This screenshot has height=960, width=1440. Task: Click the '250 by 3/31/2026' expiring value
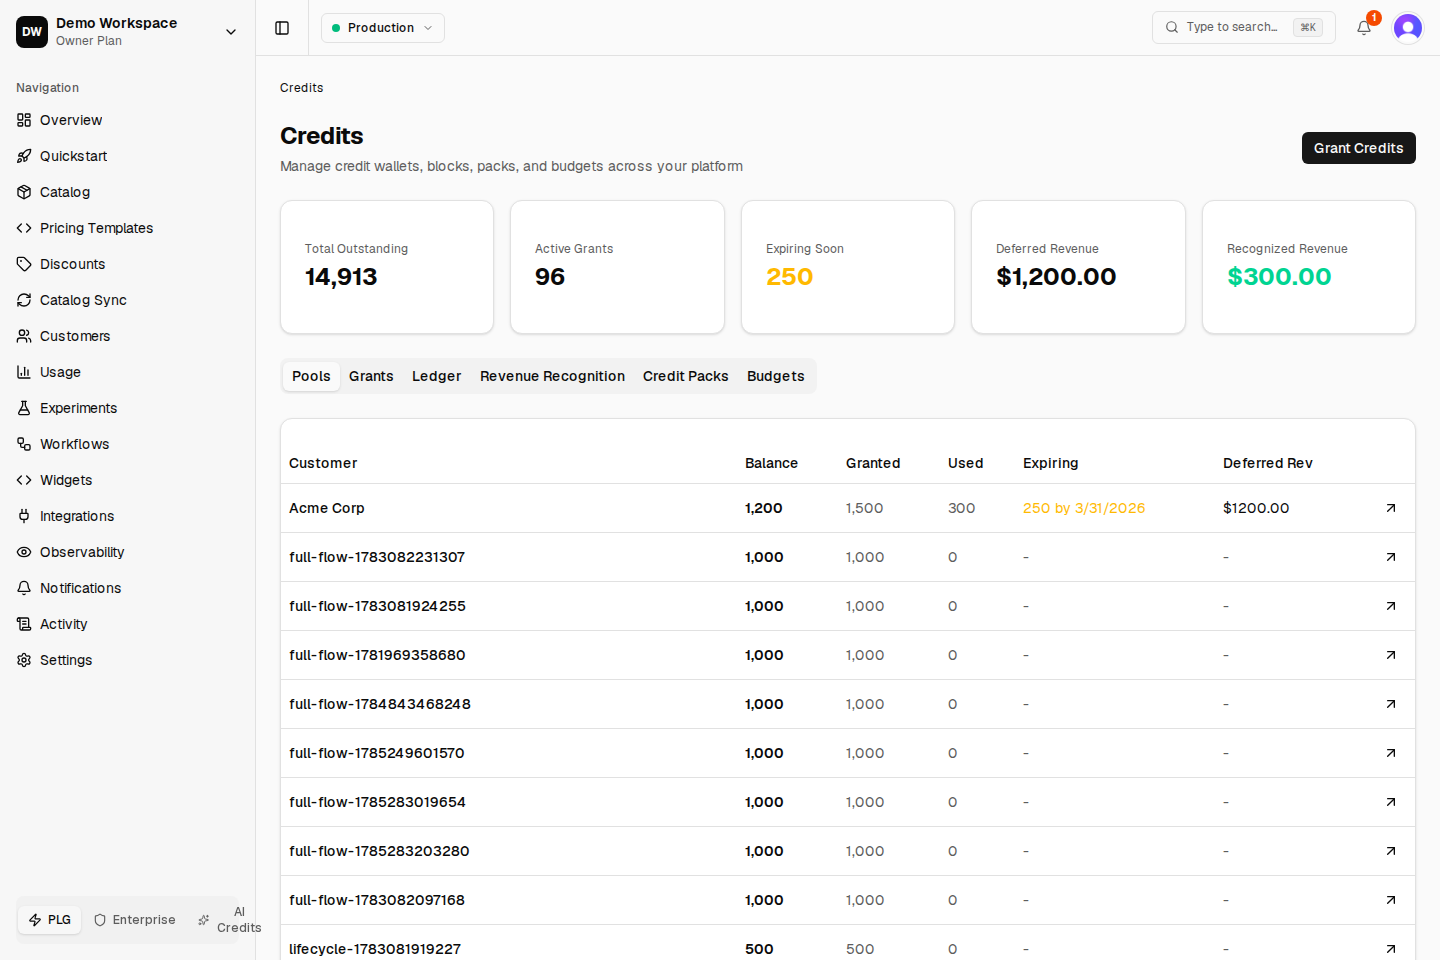[1084, 508]
